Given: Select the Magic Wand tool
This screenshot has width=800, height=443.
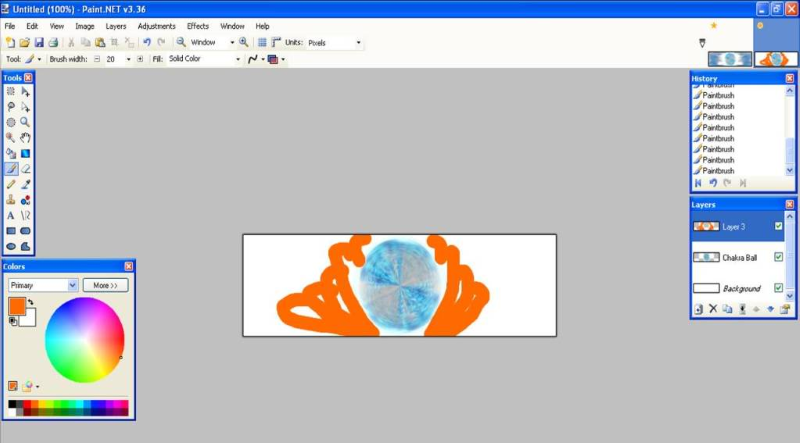Looking at the screenshot, I should click(x=11, y=138).
